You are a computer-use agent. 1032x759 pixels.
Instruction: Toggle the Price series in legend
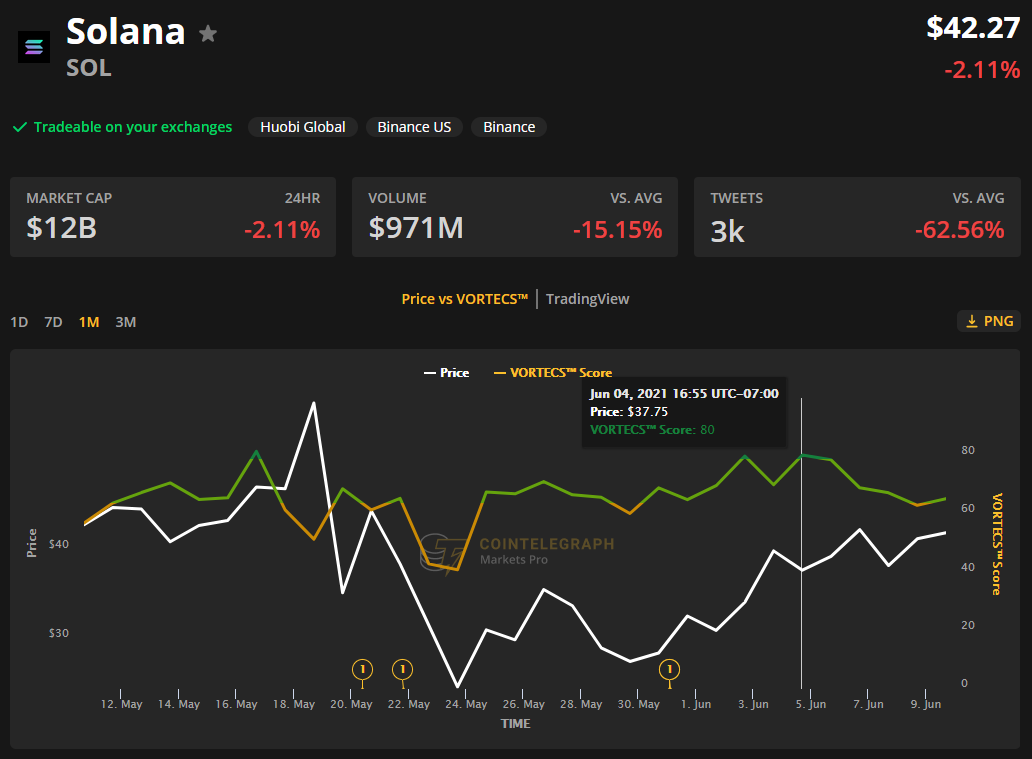coord(445,372)
